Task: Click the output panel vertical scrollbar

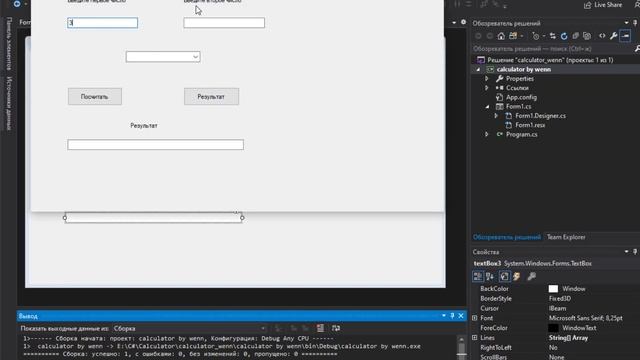Action: coord(462,347)
